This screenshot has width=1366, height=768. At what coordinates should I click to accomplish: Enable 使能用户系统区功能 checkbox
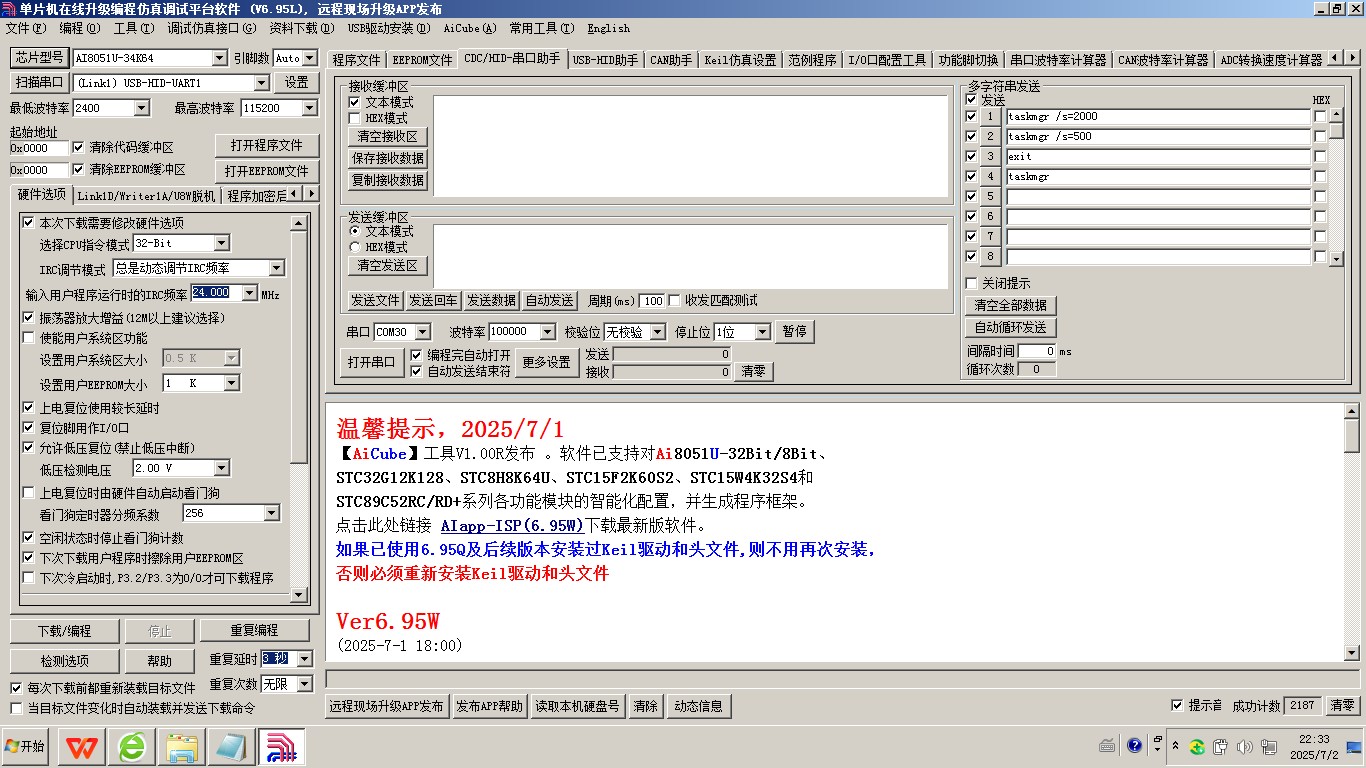point(29,338)
